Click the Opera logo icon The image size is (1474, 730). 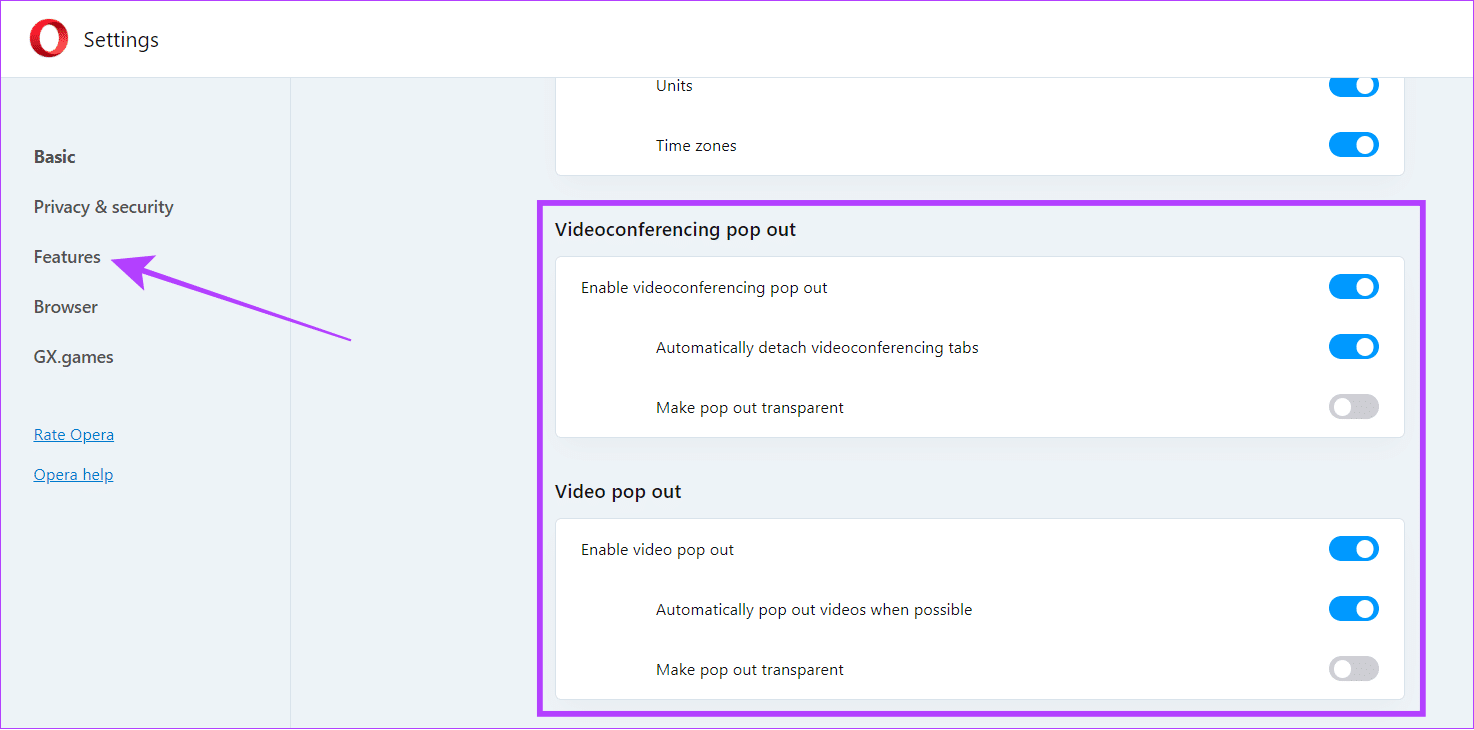pyautogui.click(x=49, y=39)
